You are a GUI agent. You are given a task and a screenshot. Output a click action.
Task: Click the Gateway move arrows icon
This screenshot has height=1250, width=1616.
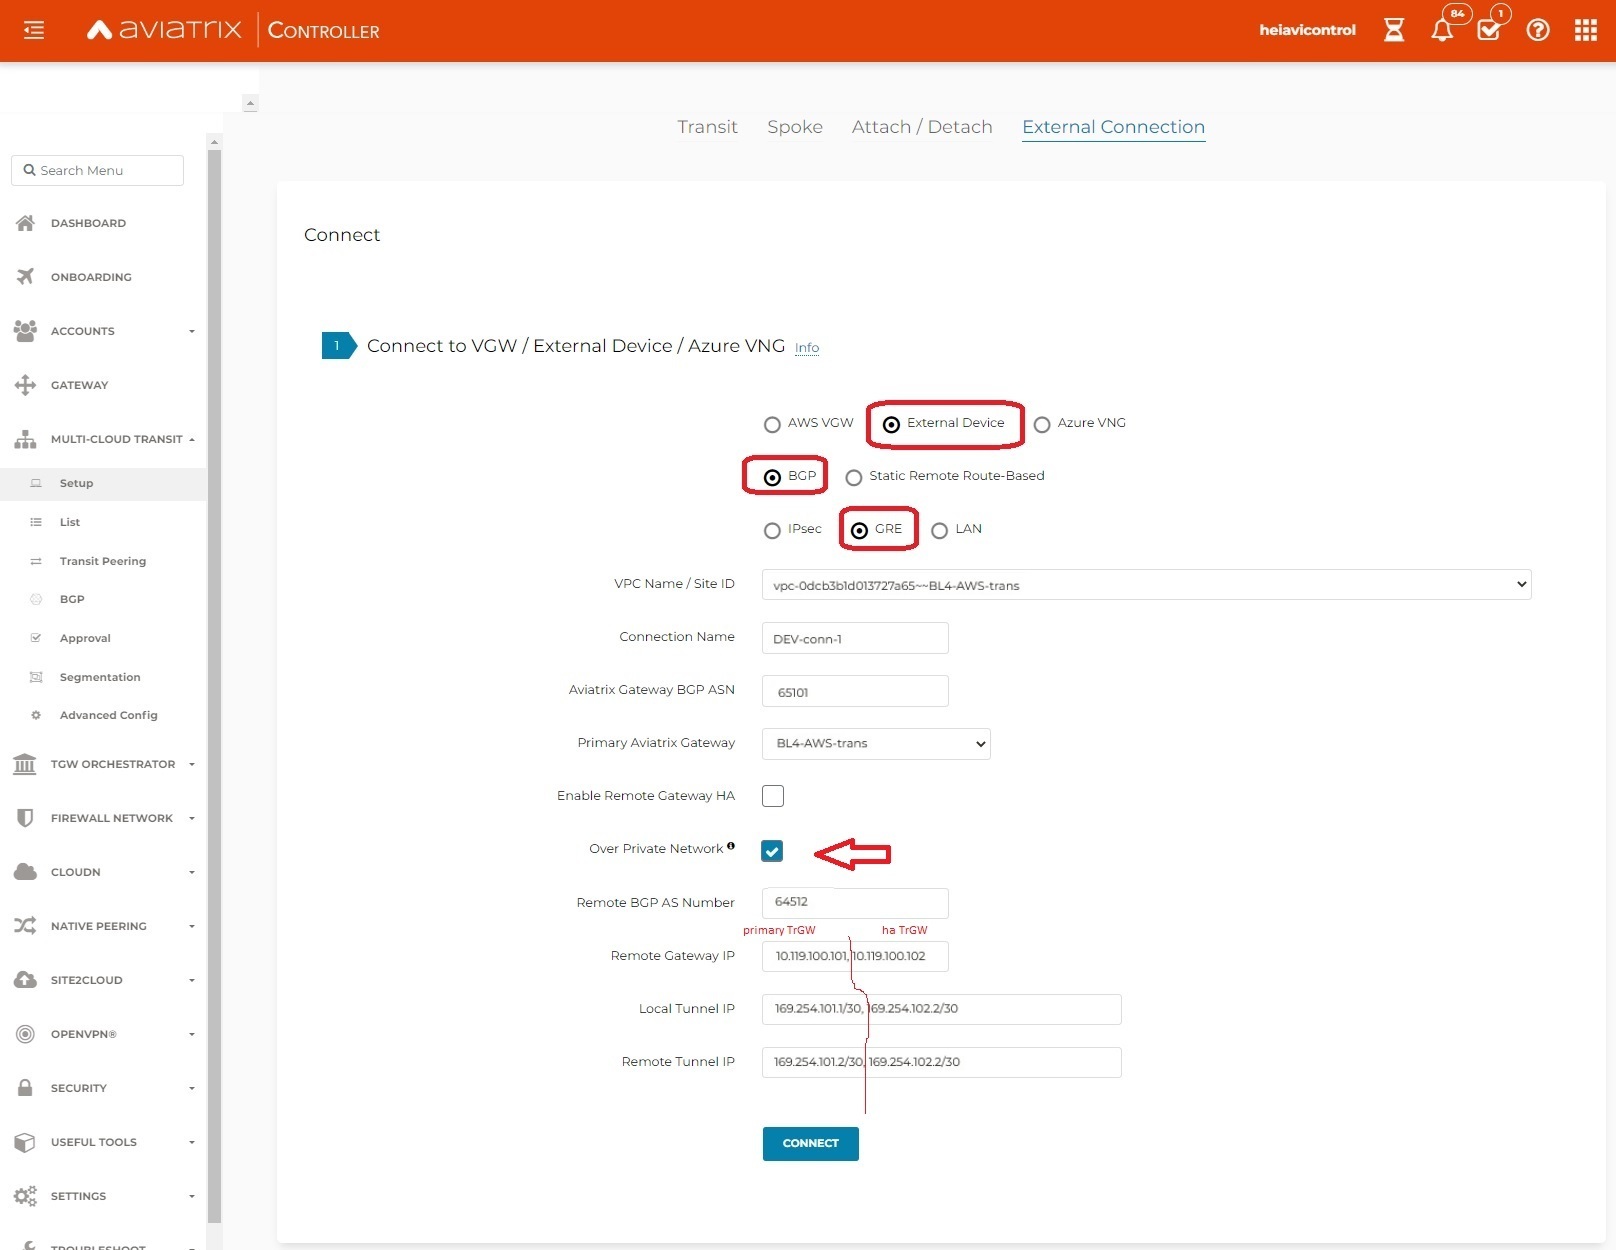click(26, 385)
